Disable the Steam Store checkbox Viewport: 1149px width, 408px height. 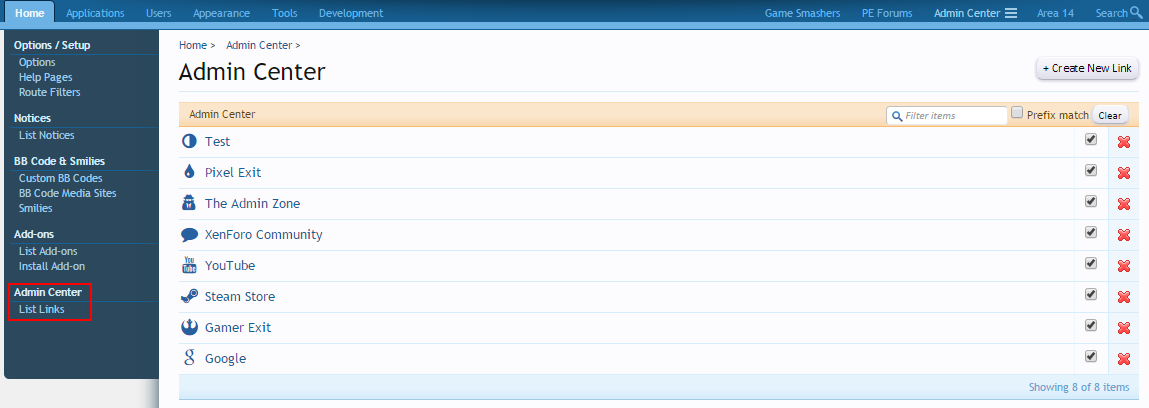1091,294
